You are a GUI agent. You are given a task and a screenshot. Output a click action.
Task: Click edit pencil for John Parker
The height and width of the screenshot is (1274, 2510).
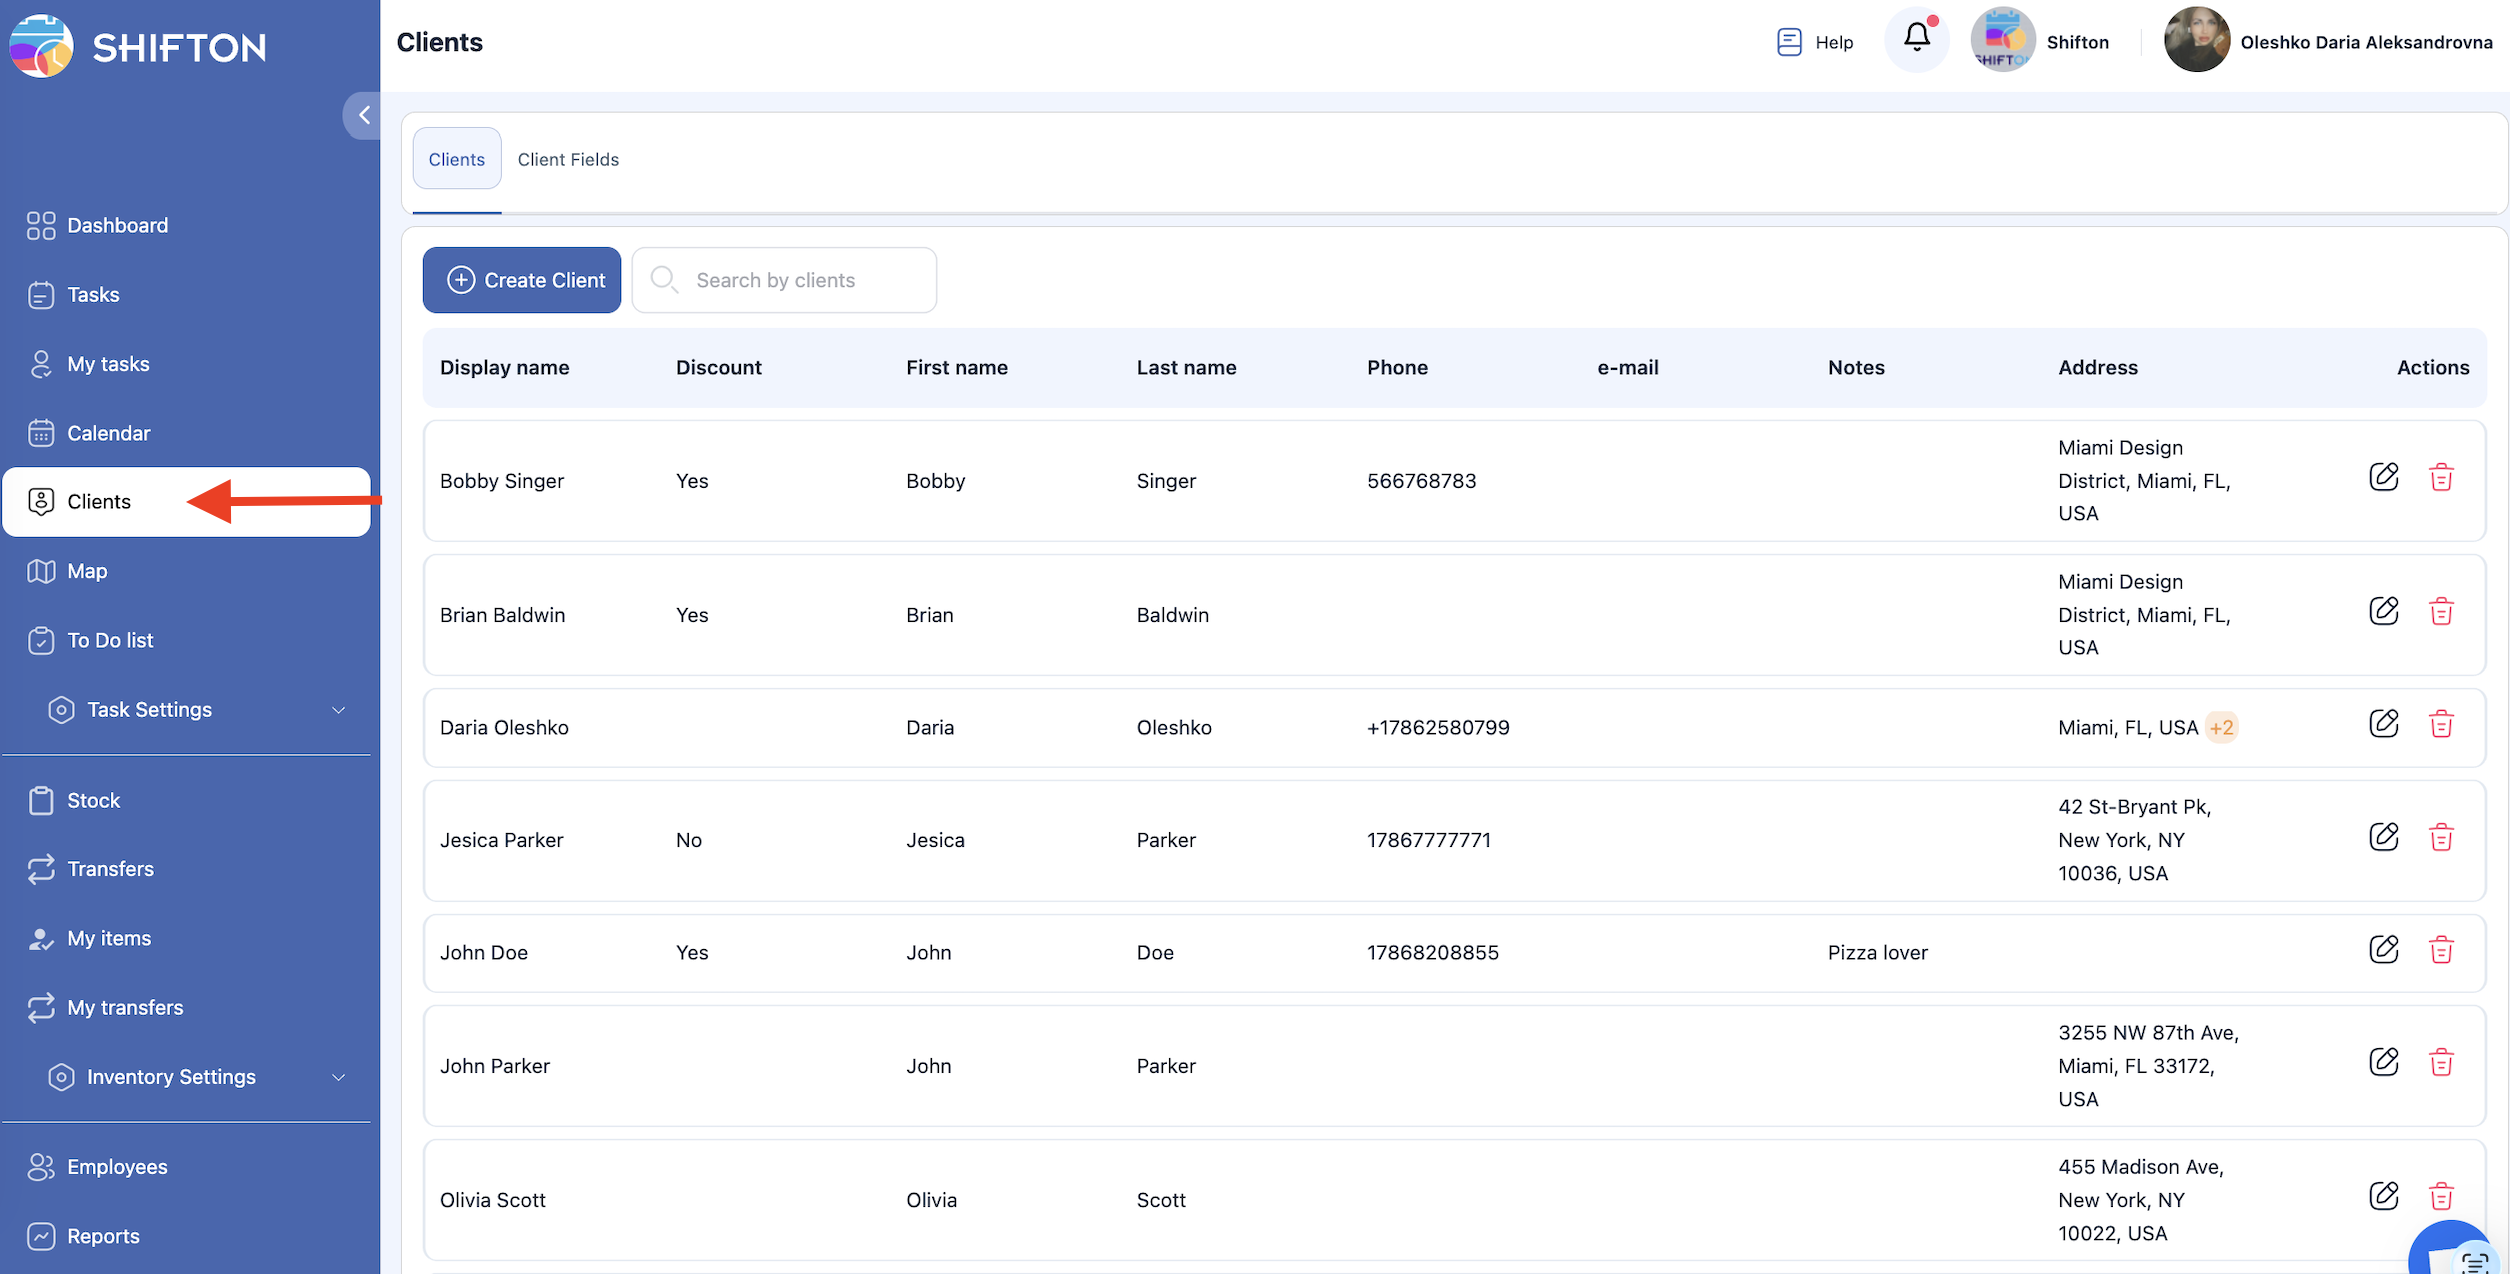tap(2384, 1062)
